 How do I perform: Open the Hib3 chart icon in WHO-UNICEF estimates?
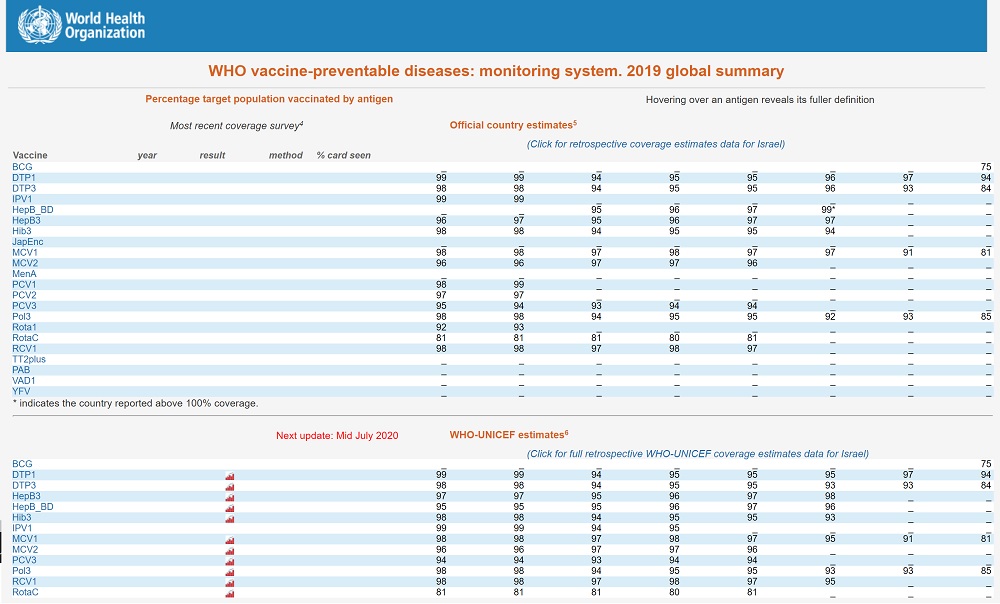pos(230,518)
